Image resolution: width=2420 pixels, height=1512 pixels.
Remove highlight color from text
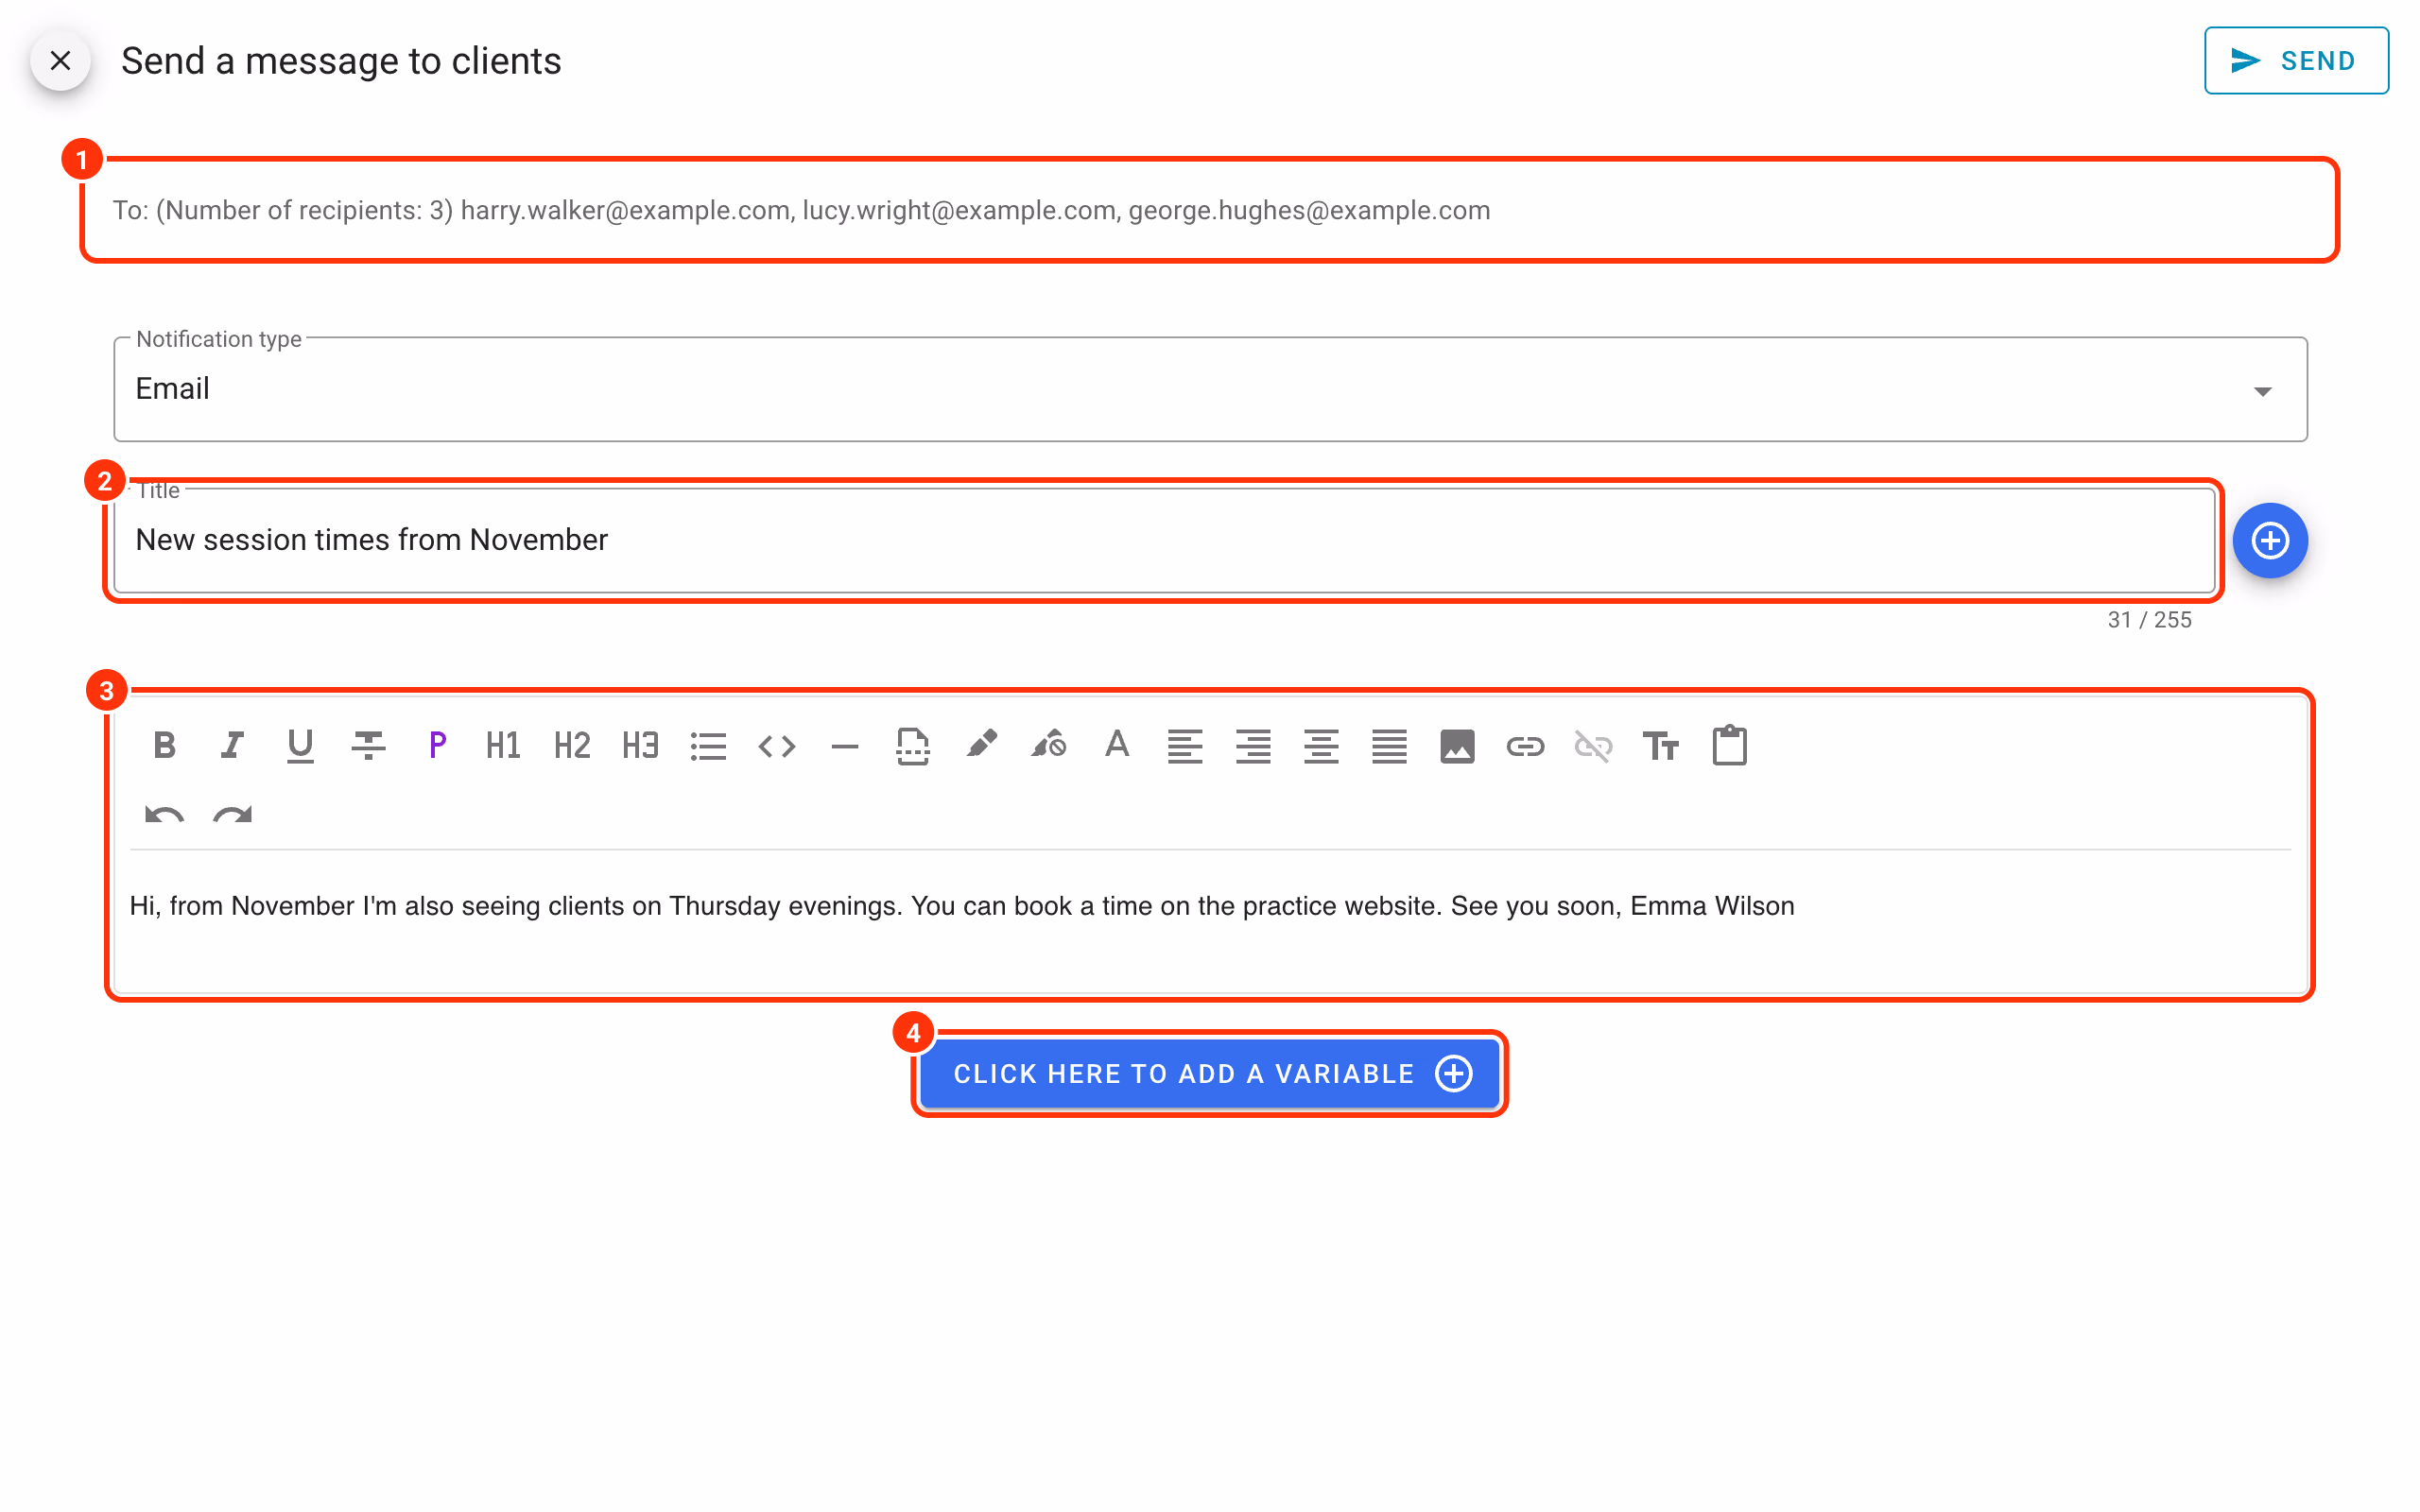pyautogui.click(x=1049, y=745)
